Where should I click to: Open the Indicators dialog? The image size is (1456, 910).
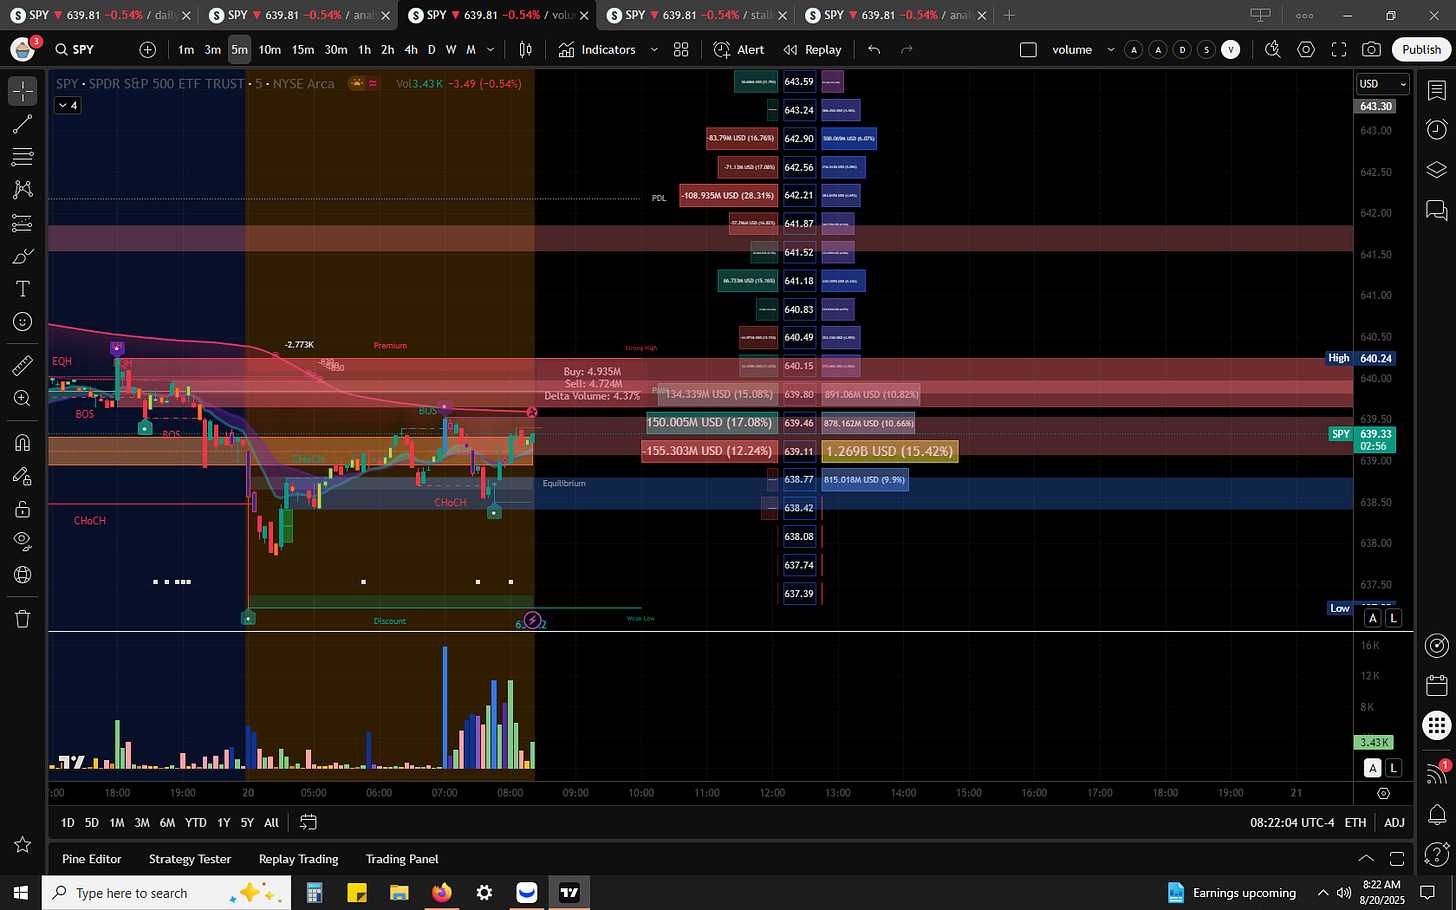point(597,49)
